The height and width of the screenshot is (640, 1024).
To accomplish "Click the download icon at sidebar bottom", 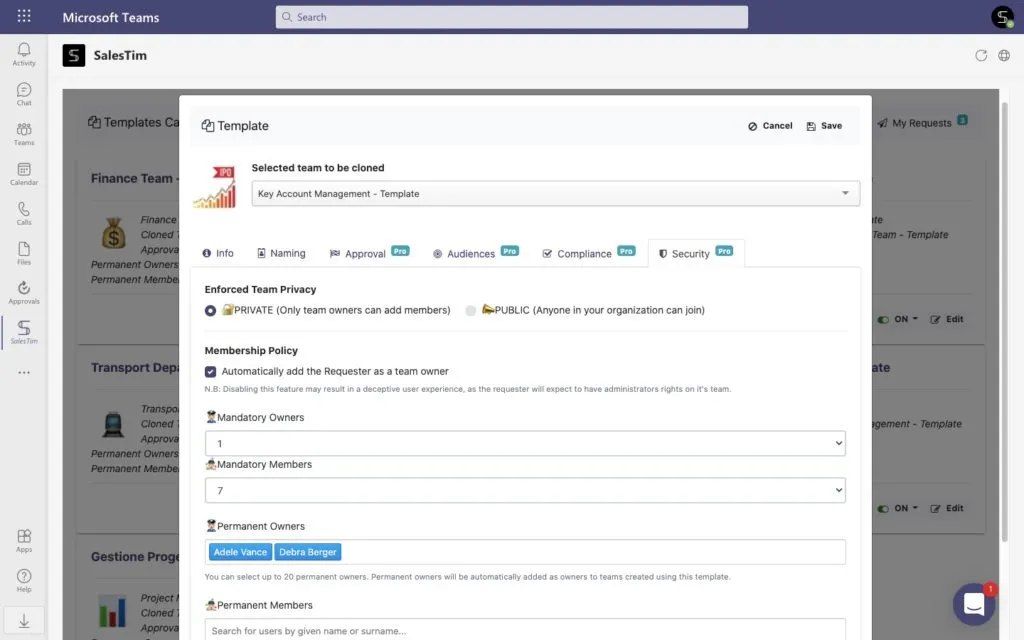I will [x=24, y=621].
